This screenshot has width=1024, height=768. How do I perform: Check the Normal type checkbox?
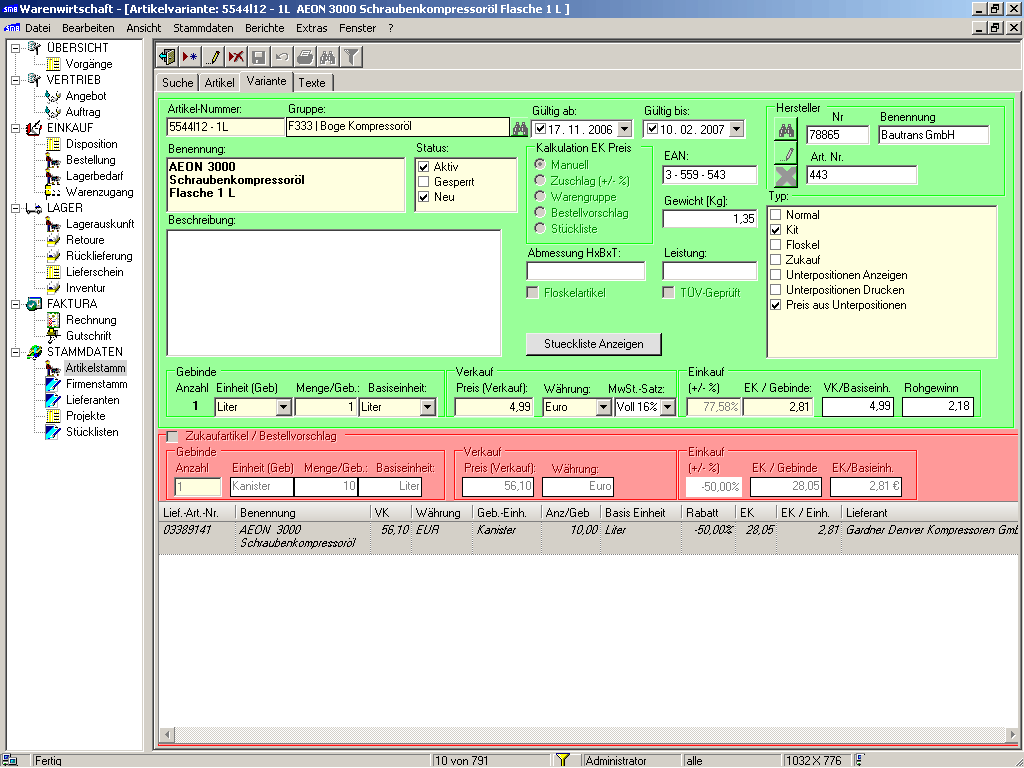(x=775, y=215)
